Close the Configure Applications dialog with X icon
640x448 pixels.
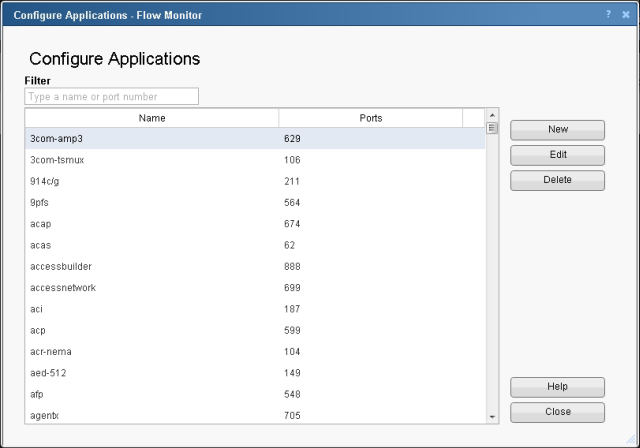click(626, 15)
